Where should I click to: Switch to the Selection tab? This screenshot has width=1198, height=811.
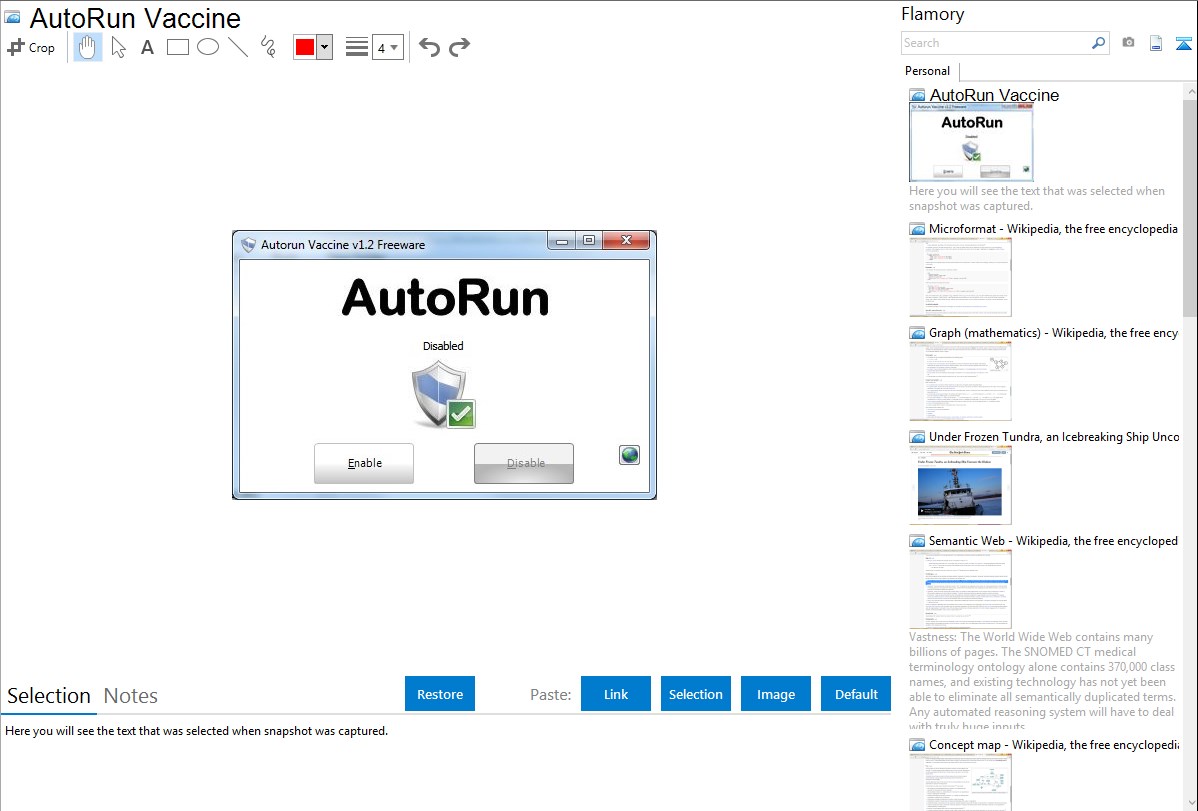(49, 696)
